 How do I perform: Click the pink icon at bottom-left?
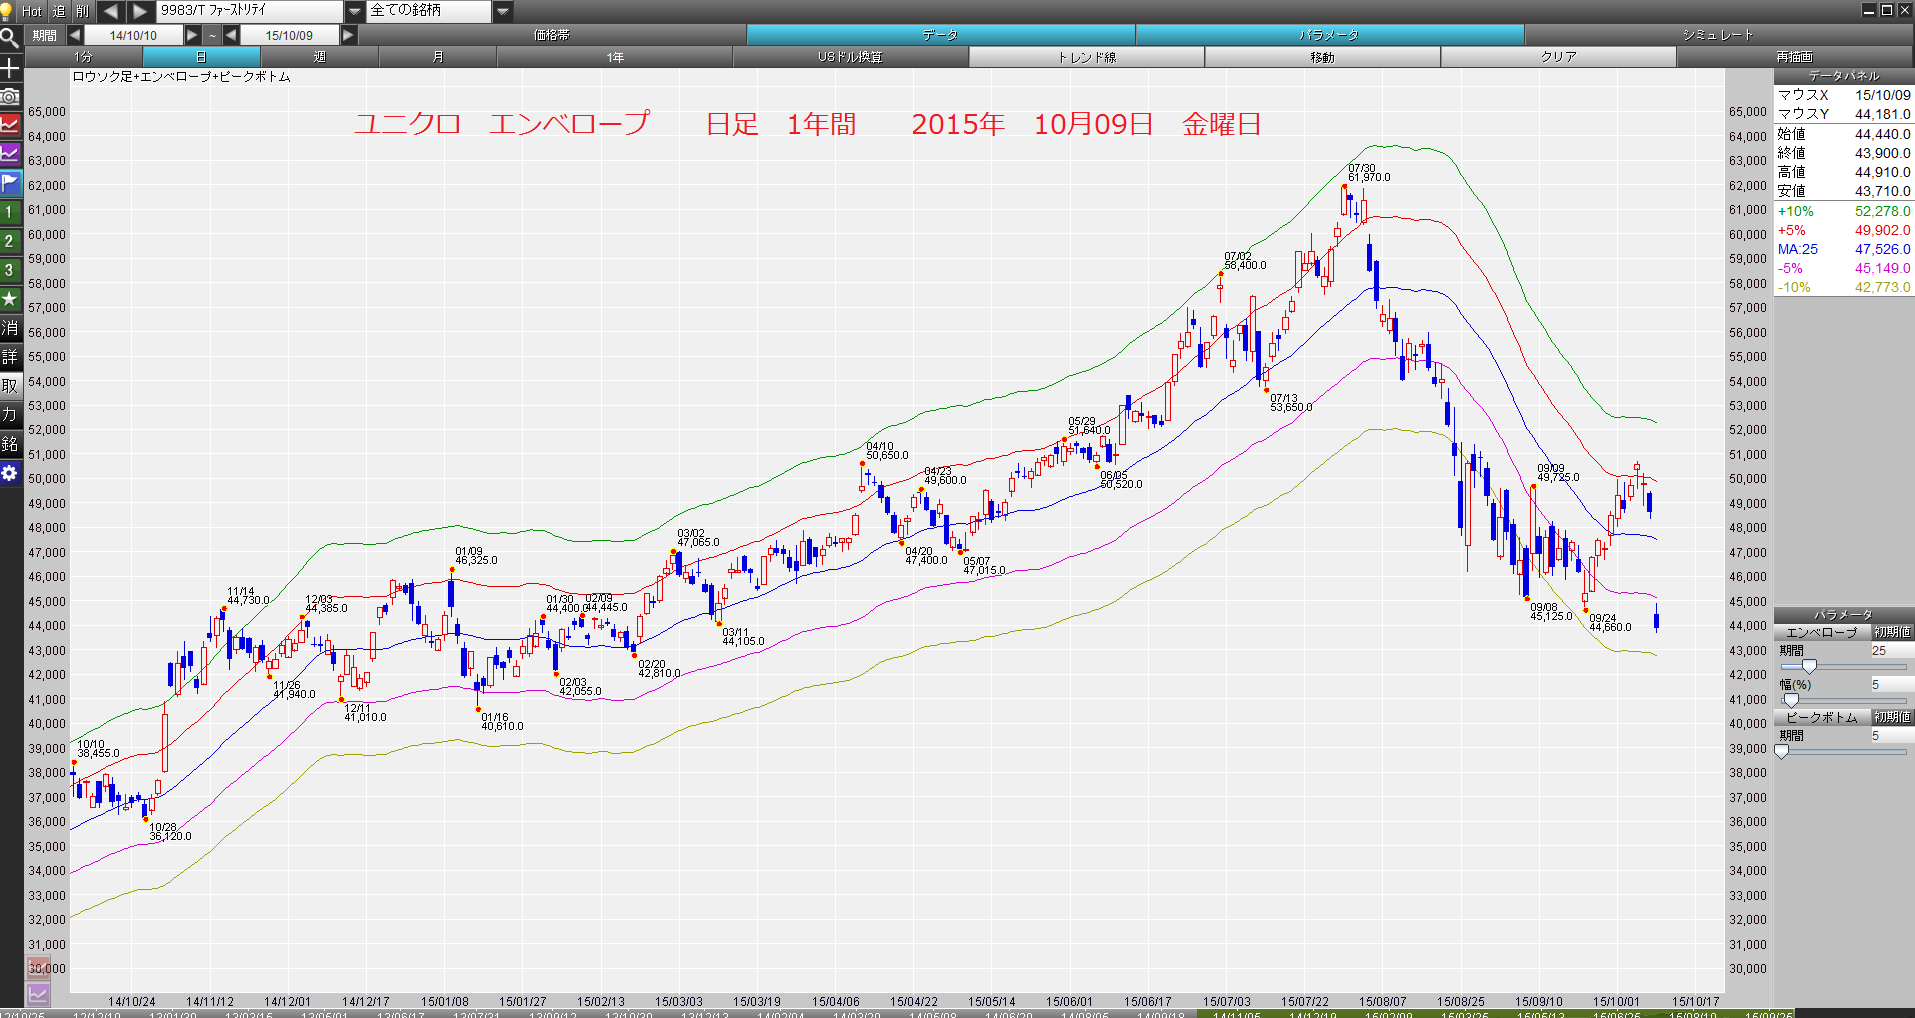[x=38, y=968]
